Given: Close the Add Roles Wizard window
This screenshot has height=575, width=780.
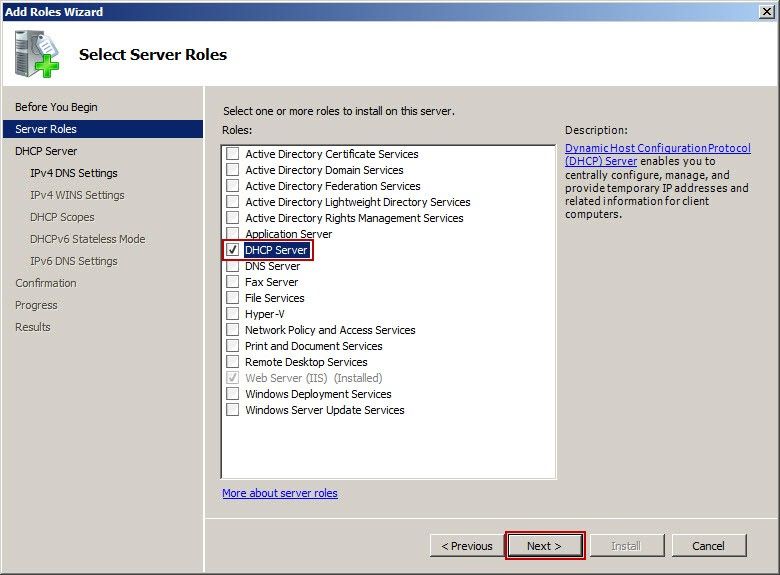Looking at the screenshot, I should (x=767, y=11).
